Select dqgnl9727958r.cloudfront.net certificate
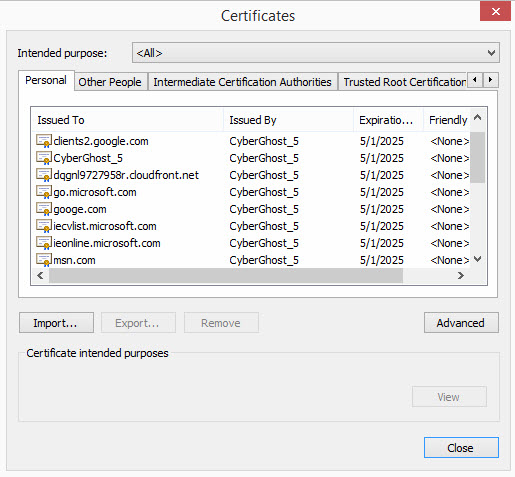The image size is (515, 477). 126,175
